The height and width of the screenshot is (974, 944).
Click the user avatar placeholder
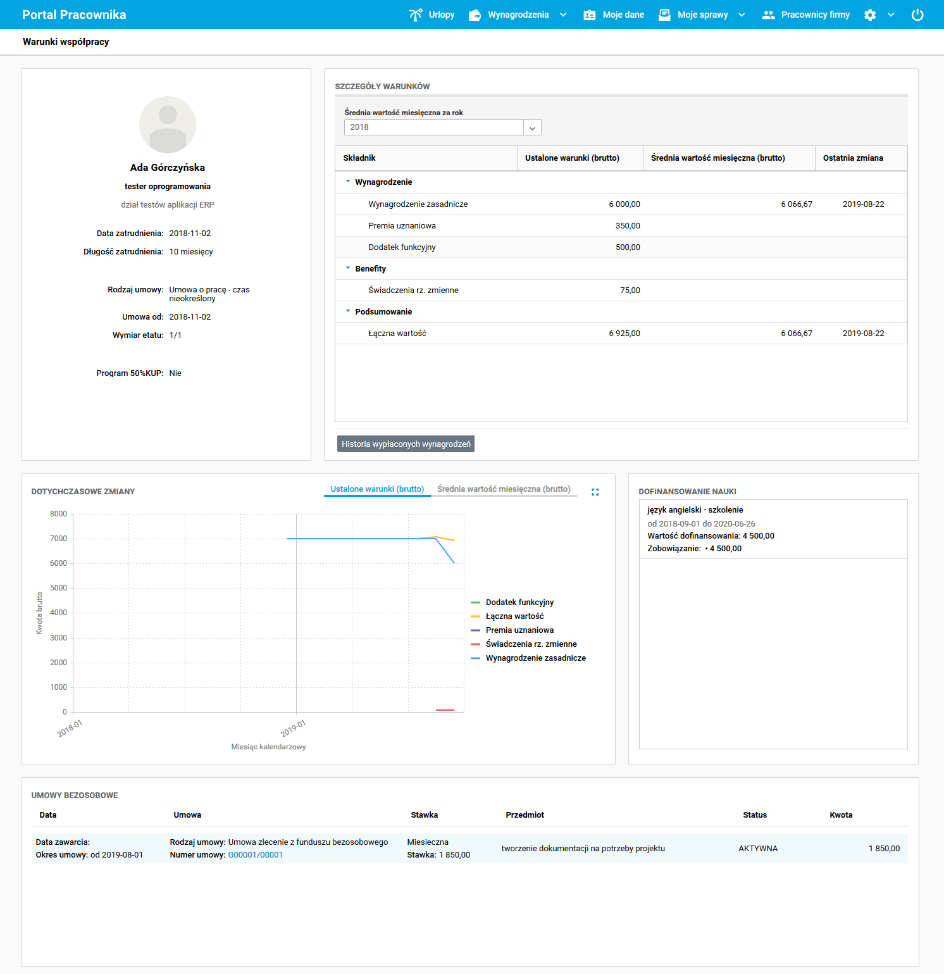(x=168, y=124)
